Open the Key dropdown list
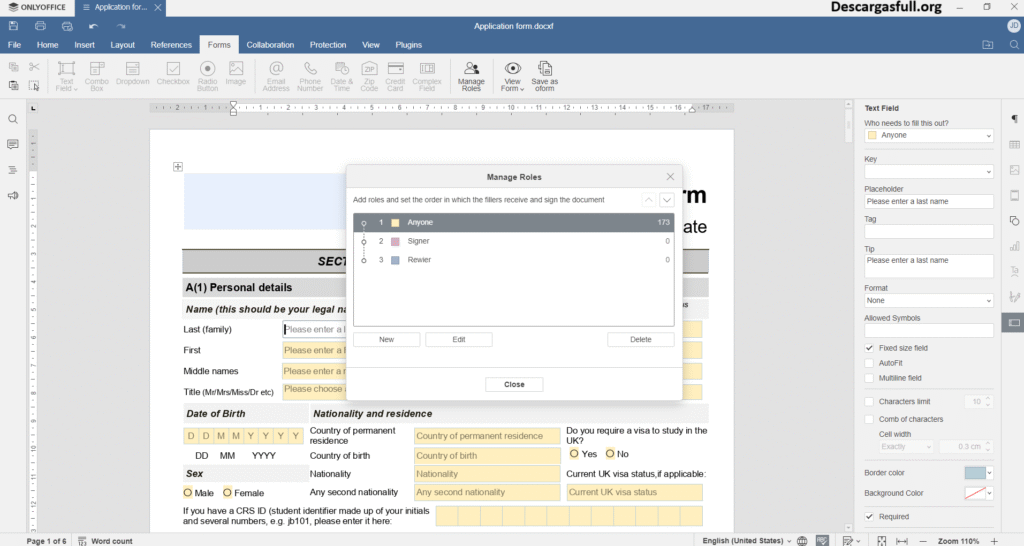The image size is (1024, 546). point(929,172)
